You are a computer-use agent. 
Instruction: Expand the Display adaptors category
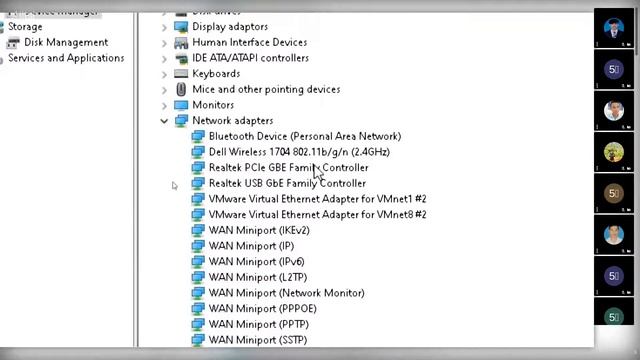click(x=164, y=28)
